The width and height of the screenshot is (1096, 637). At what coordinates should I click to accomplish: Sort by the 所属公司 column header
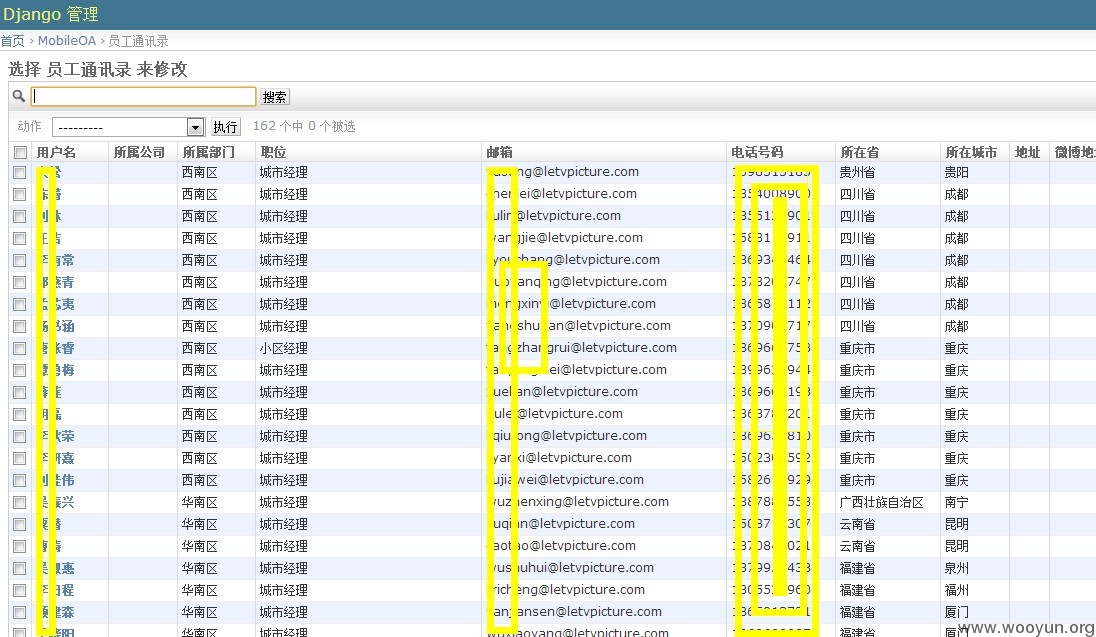pos(139,152)
